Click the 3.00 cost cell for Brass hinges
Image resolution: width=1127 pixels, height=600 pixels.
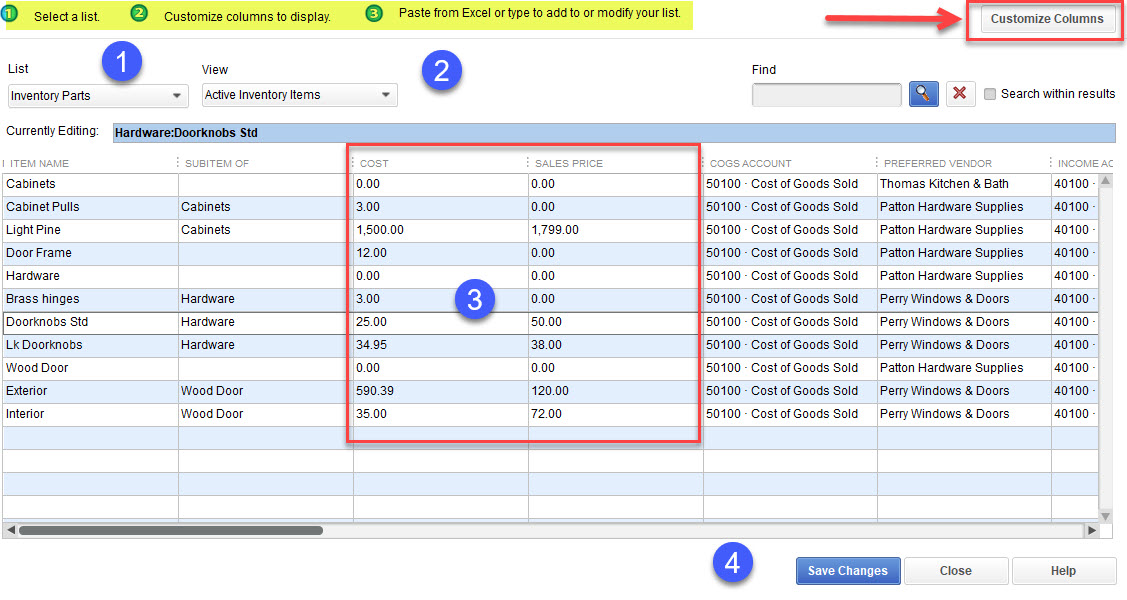tap(441, 299)
